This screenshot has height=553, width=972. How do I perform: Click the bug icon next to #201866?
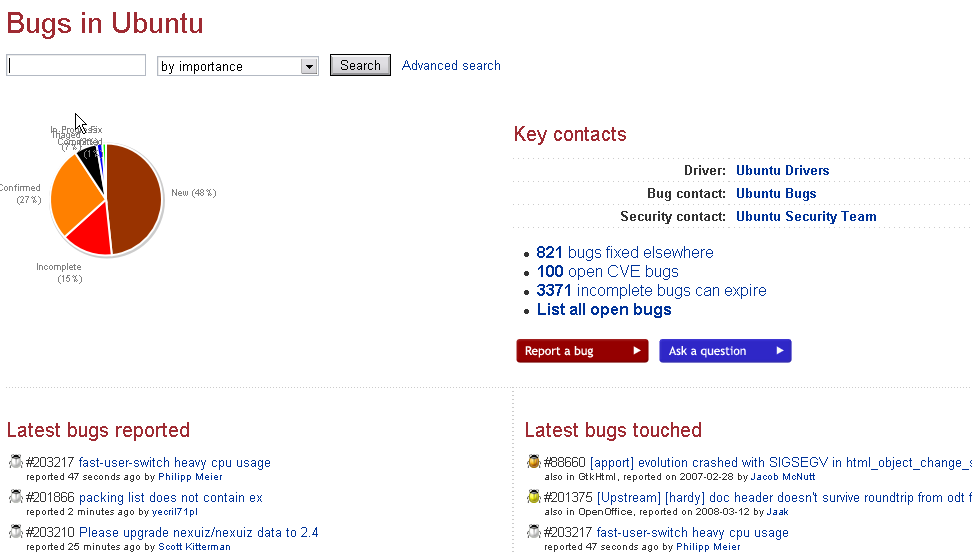[x=15, y=497]
